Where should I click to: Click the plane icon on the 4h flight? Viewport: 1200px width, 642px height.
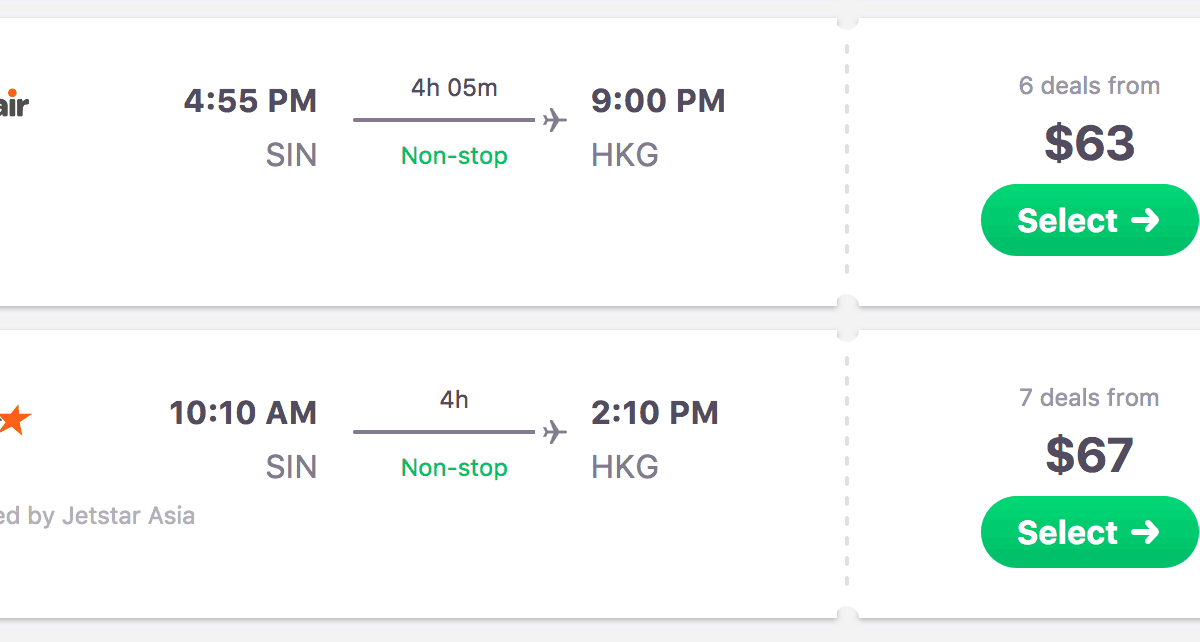click(554, 432)
